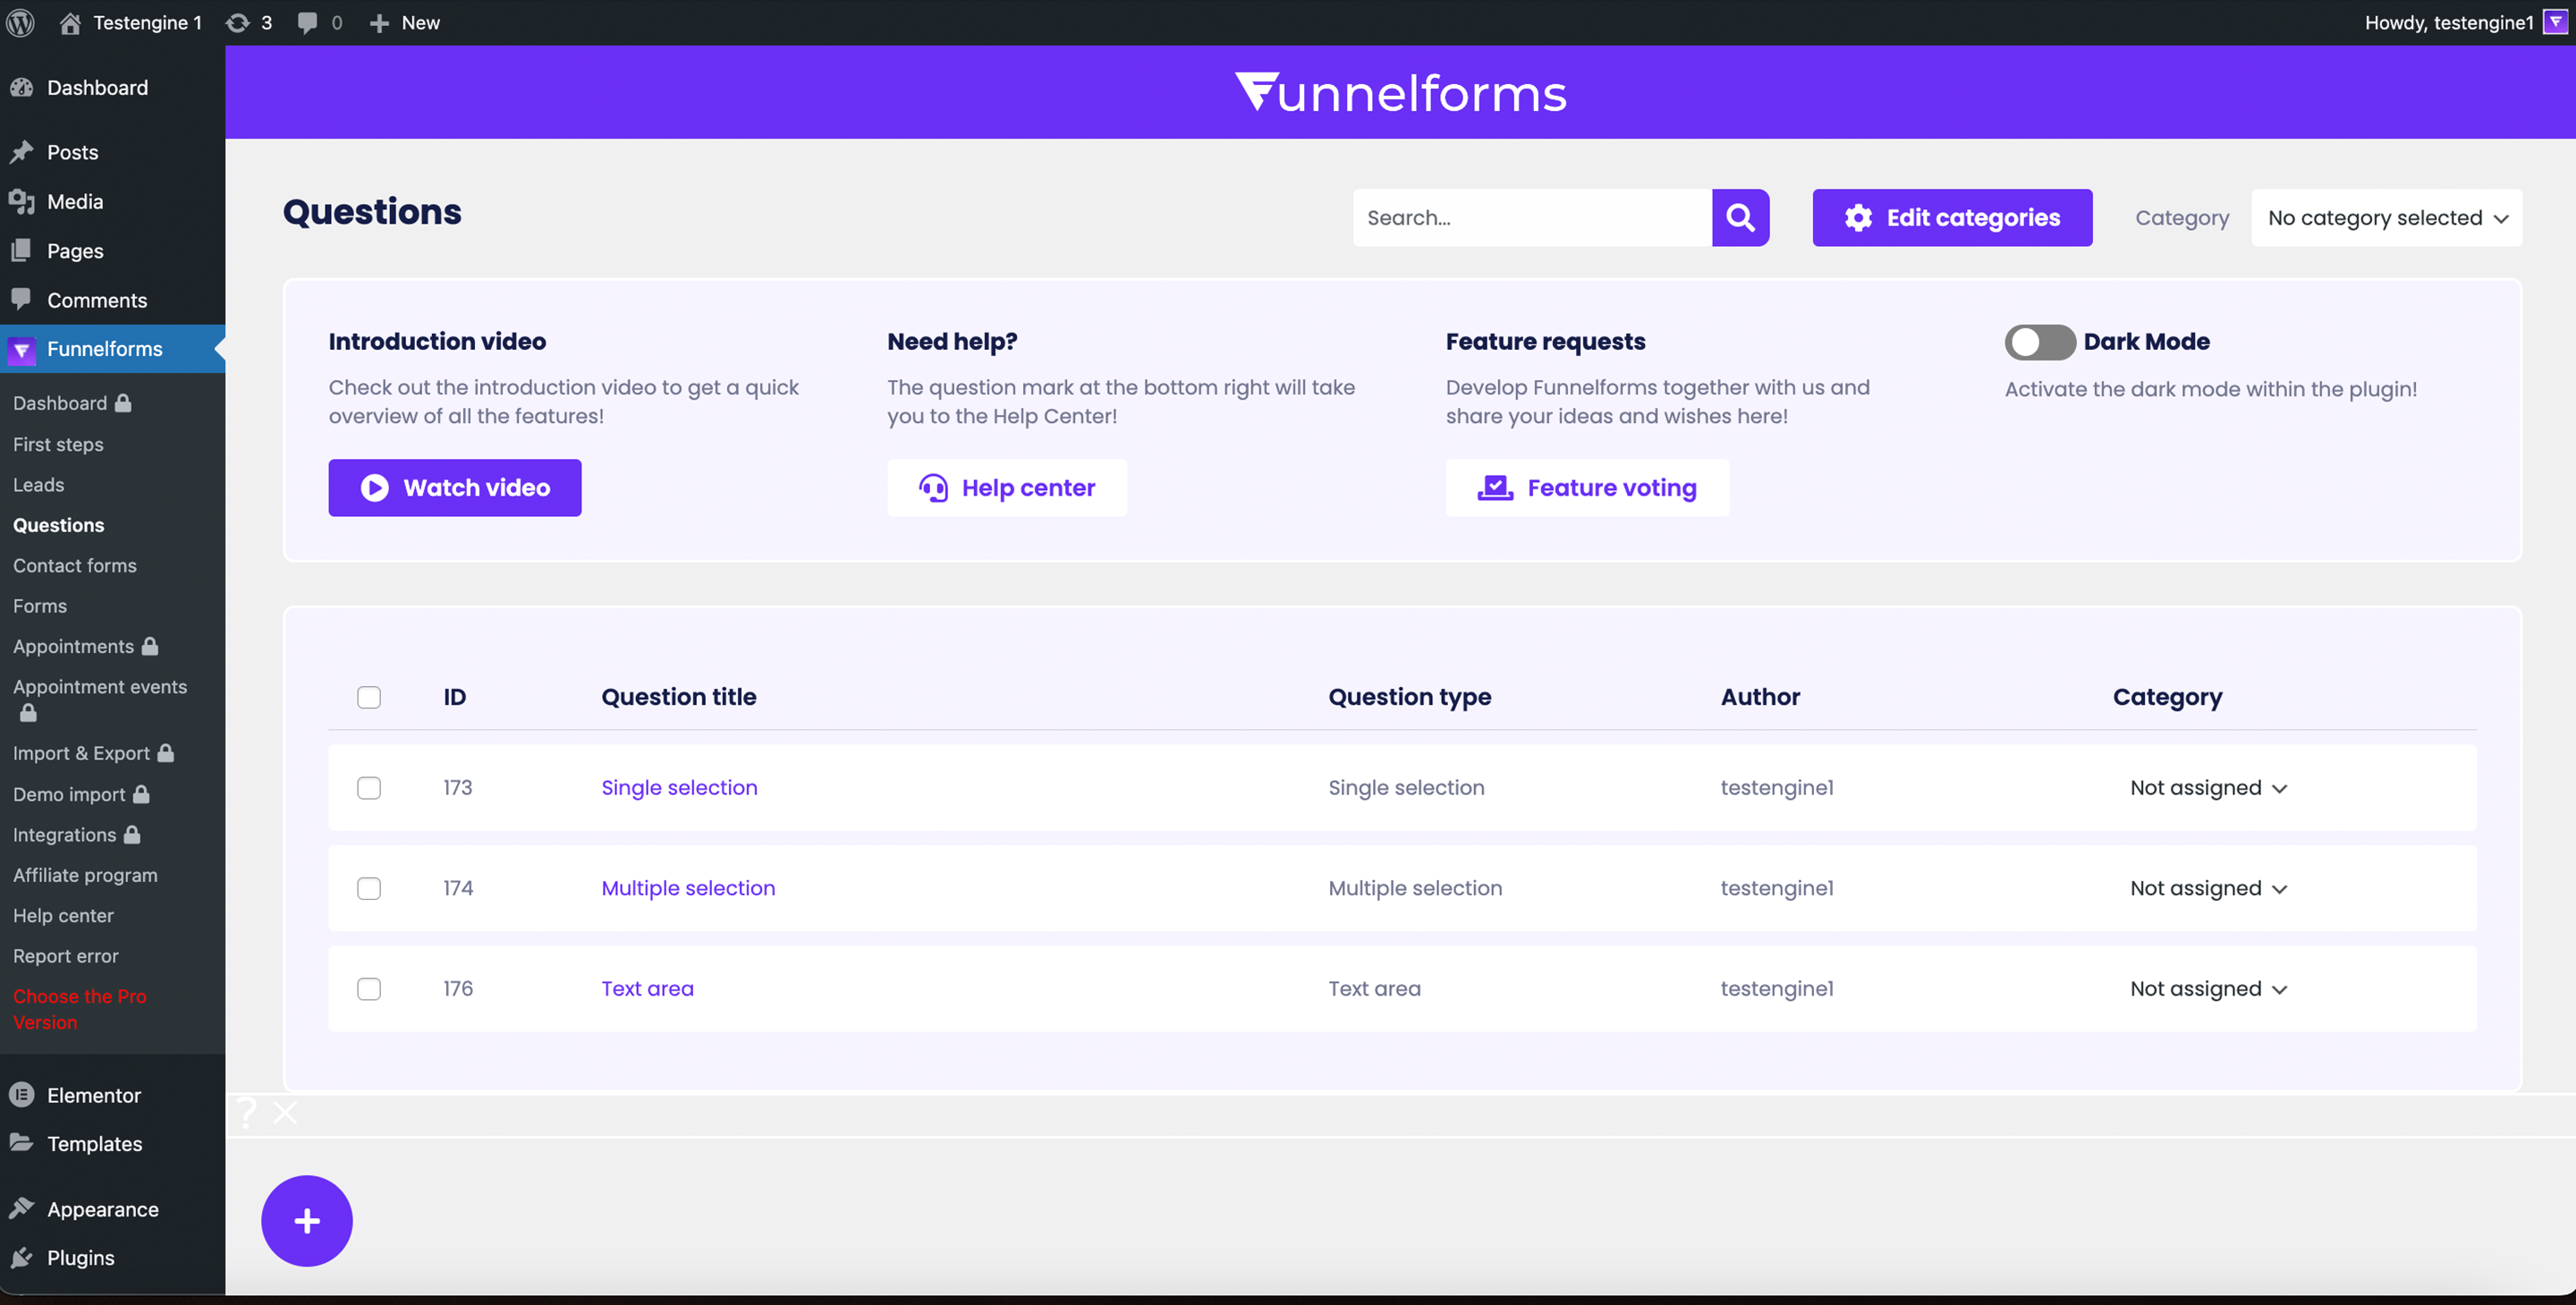Click the Watch video button
The width and height of the screenshot is (2576, 1305).
455,488
